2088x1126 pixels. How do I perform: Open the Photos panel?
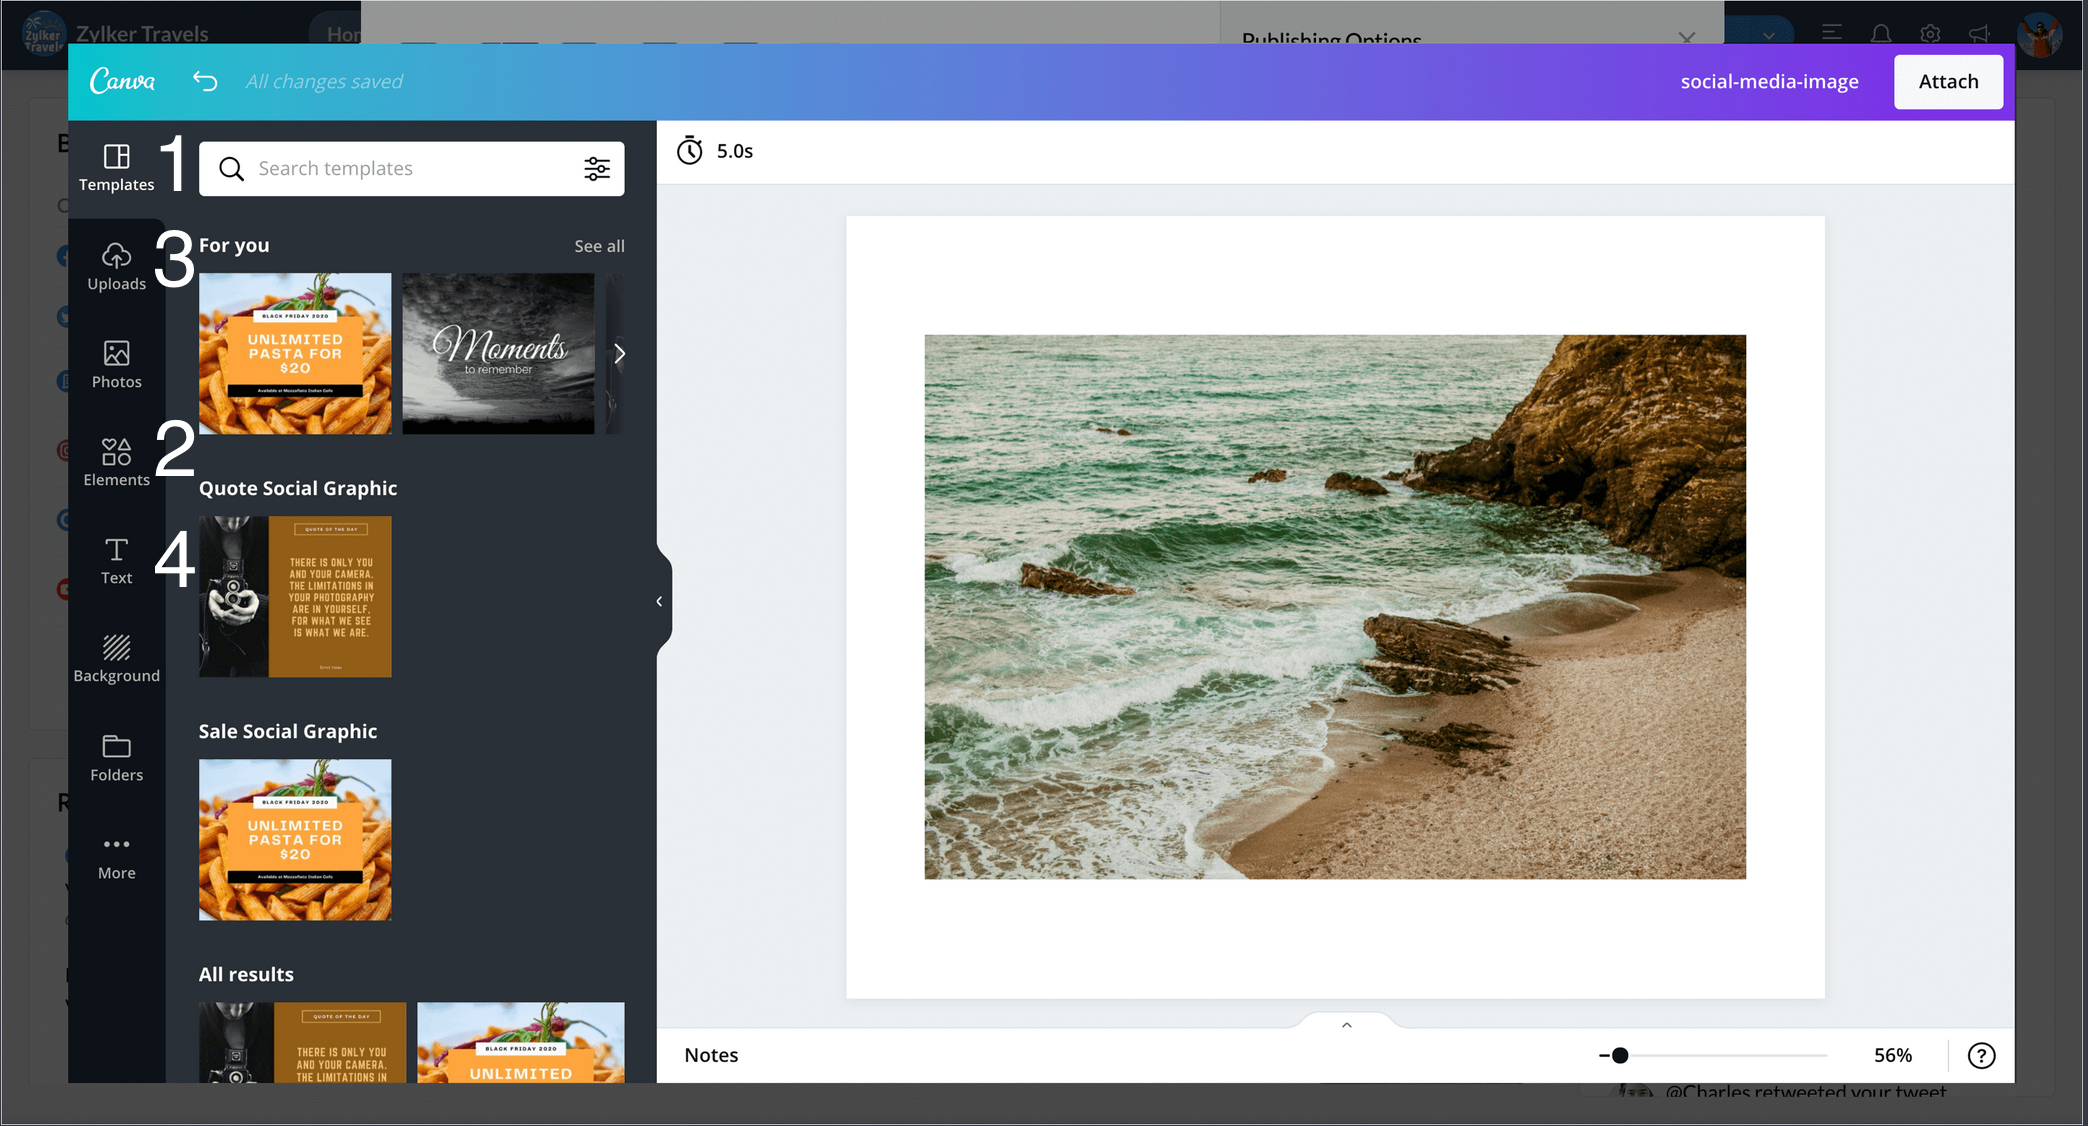(116, 365)
